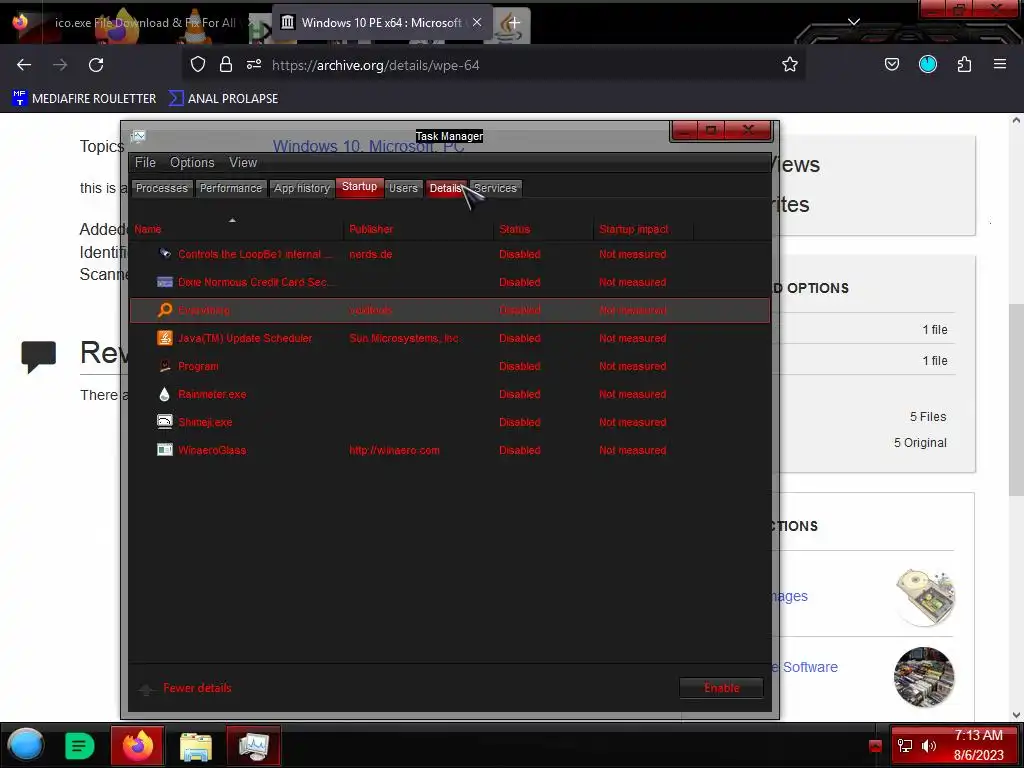The height and width of the screenshot is (768, 1024).
Task: Sort by the Publisher column header
Action: 419,229
